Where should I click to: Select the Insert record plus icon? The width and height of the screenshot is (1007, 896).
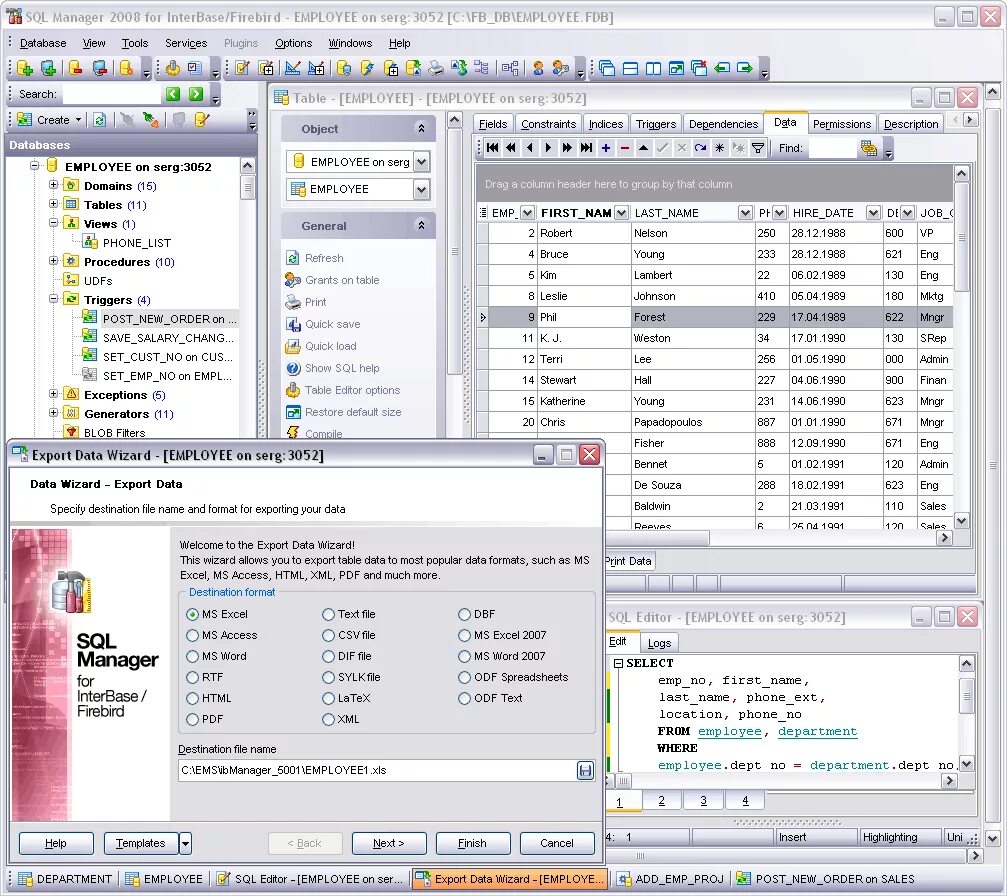(606, 147)
